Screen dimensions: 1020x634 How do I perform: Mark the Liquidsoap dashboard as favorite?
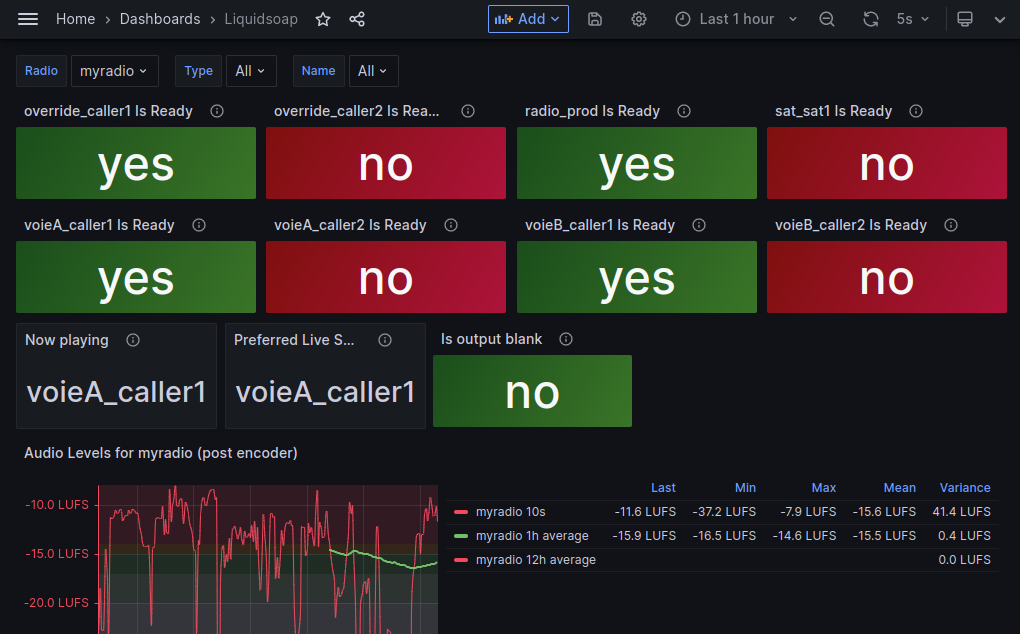click(323, 20)
